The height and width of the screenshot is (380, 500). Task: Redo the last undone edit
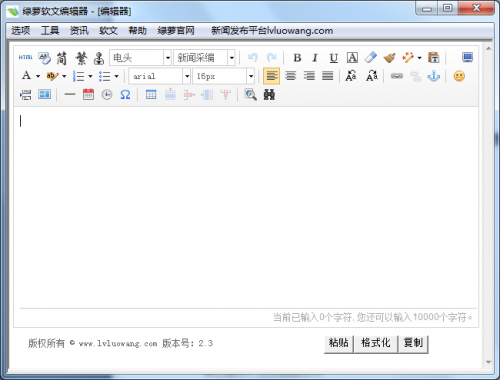[272, 58]
